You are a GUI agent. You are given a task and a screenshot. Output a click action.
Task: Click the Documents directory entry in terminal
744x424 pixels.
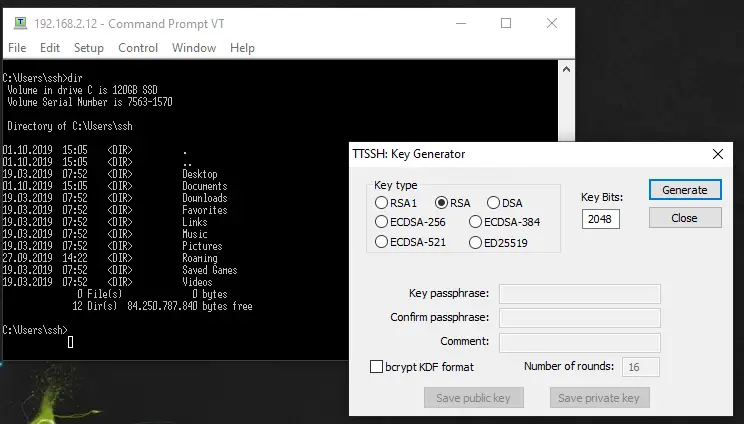pyautogui.click(x=205, y=186)
